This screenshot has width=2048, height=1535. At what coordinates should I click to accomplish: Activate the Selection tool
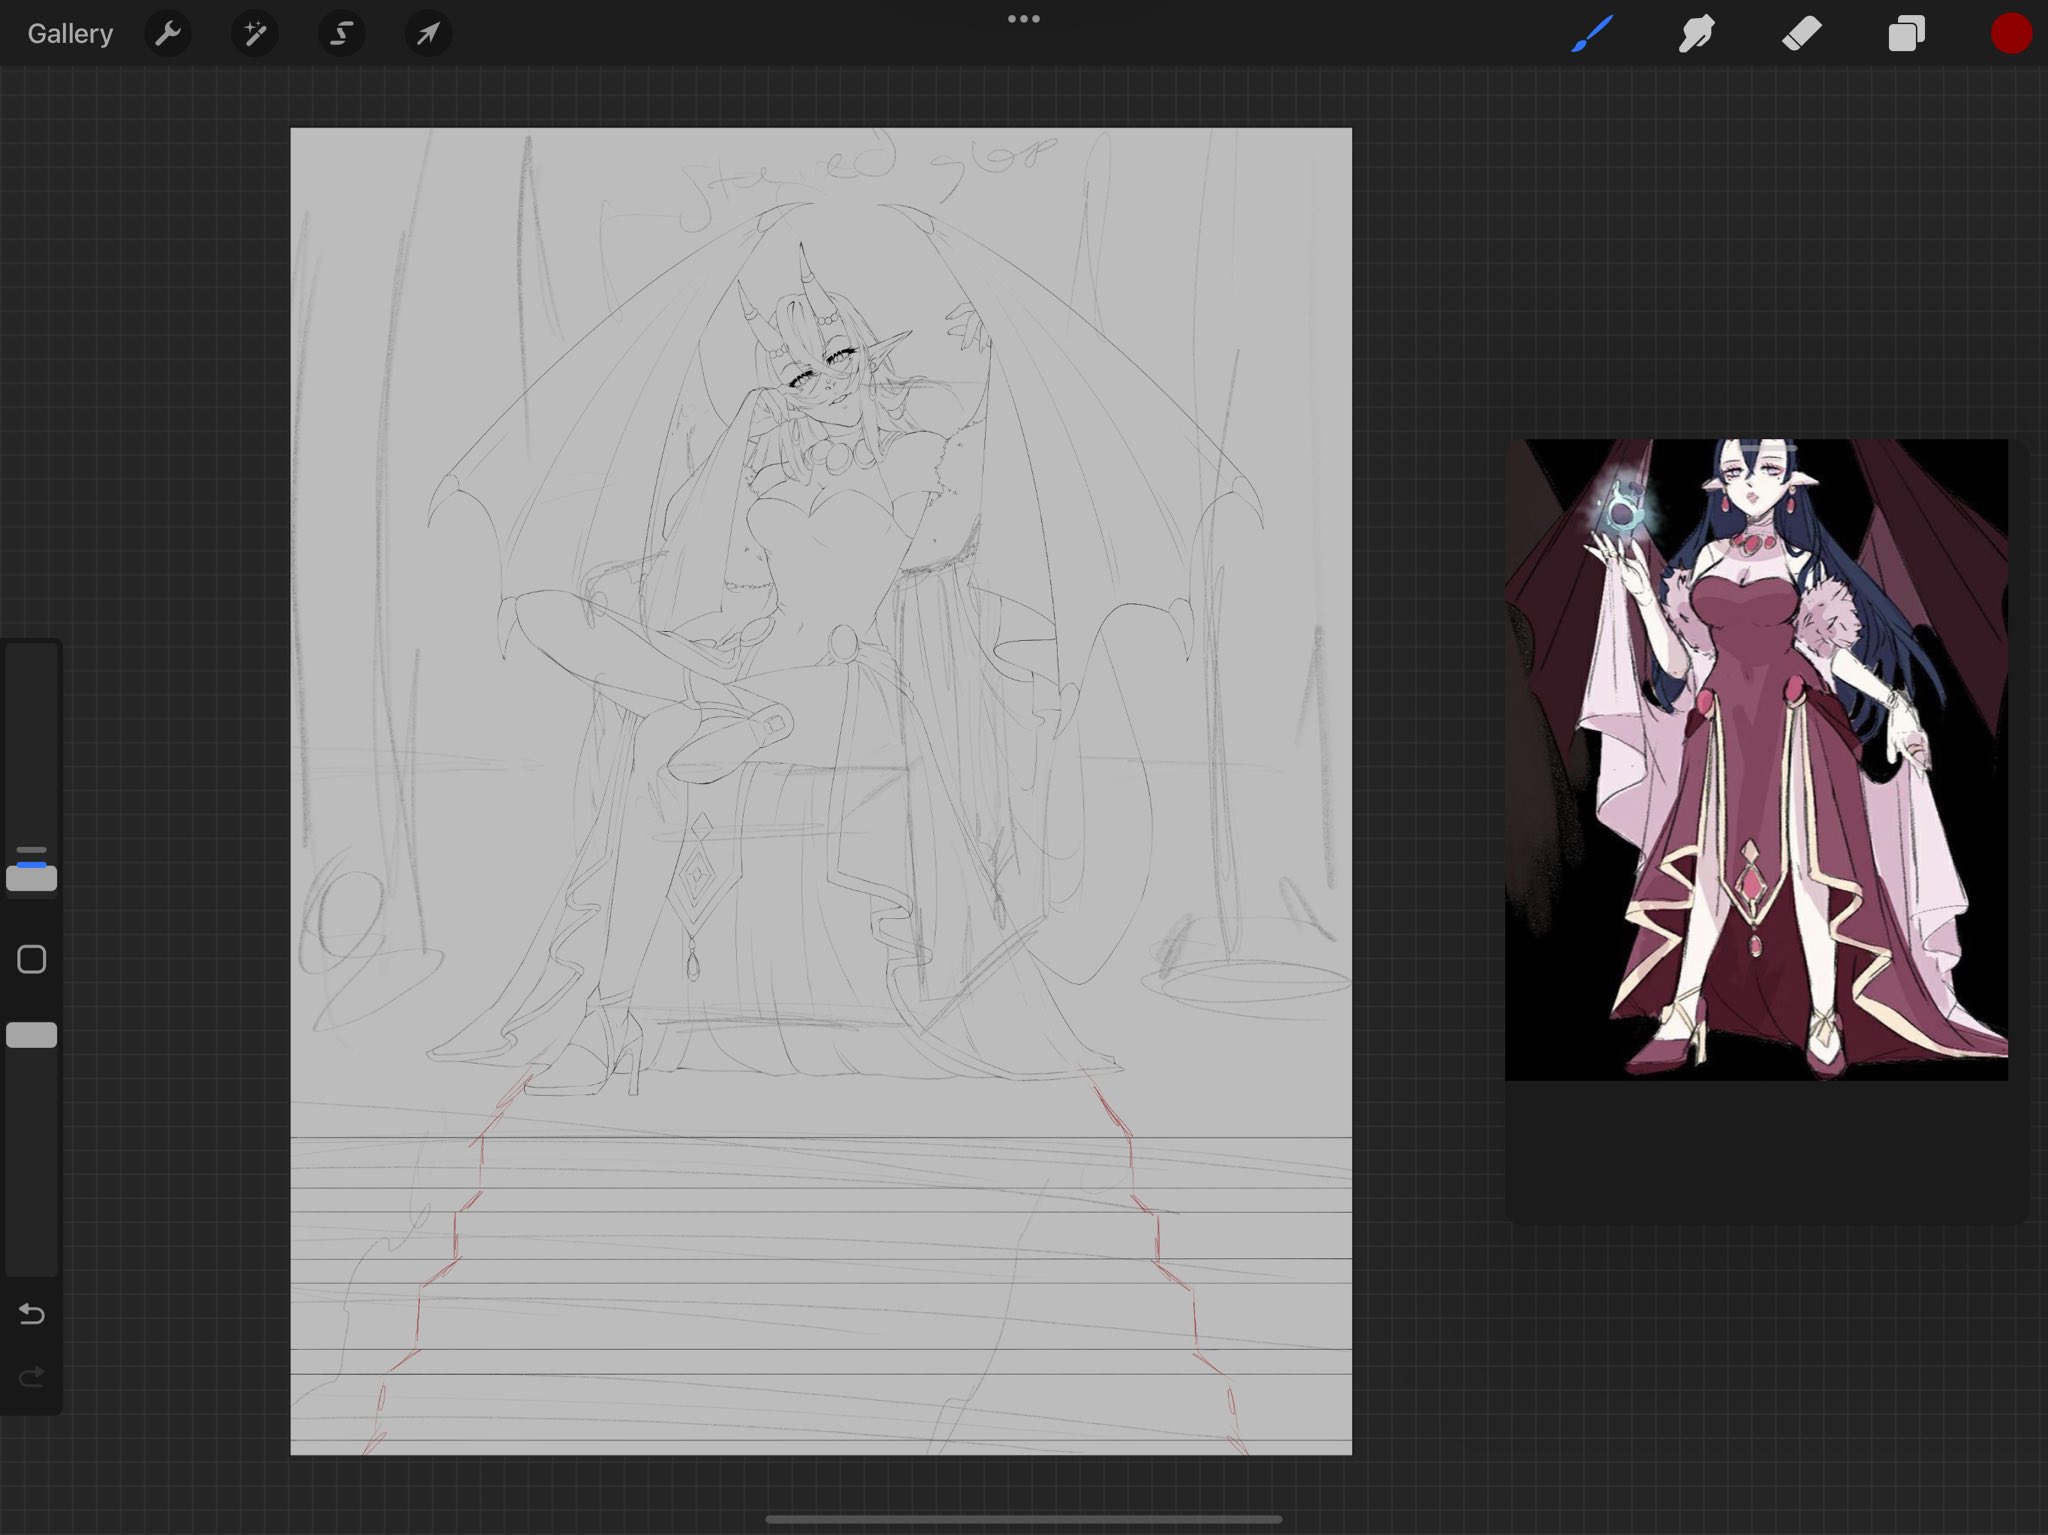click(341, 34)
